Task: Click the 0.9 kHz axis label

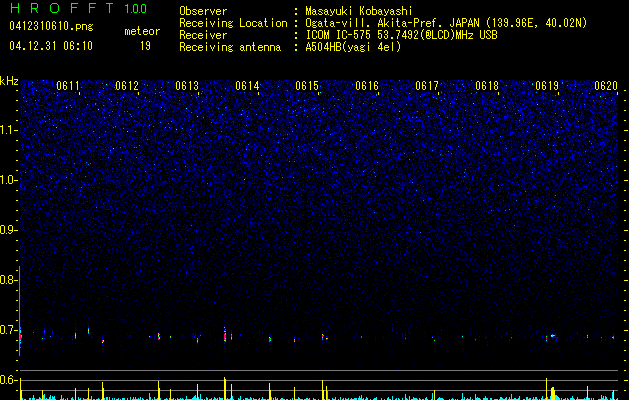Action: (8, 230)
